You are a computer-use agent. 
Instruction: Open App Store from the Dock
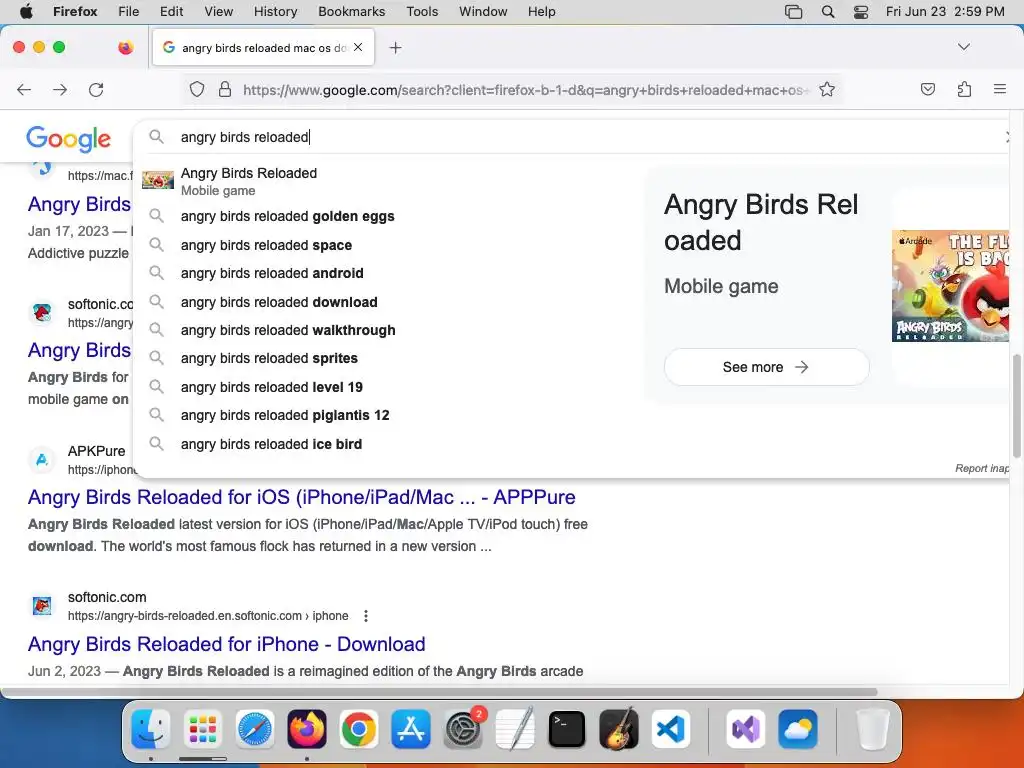[x=410, y=729]
